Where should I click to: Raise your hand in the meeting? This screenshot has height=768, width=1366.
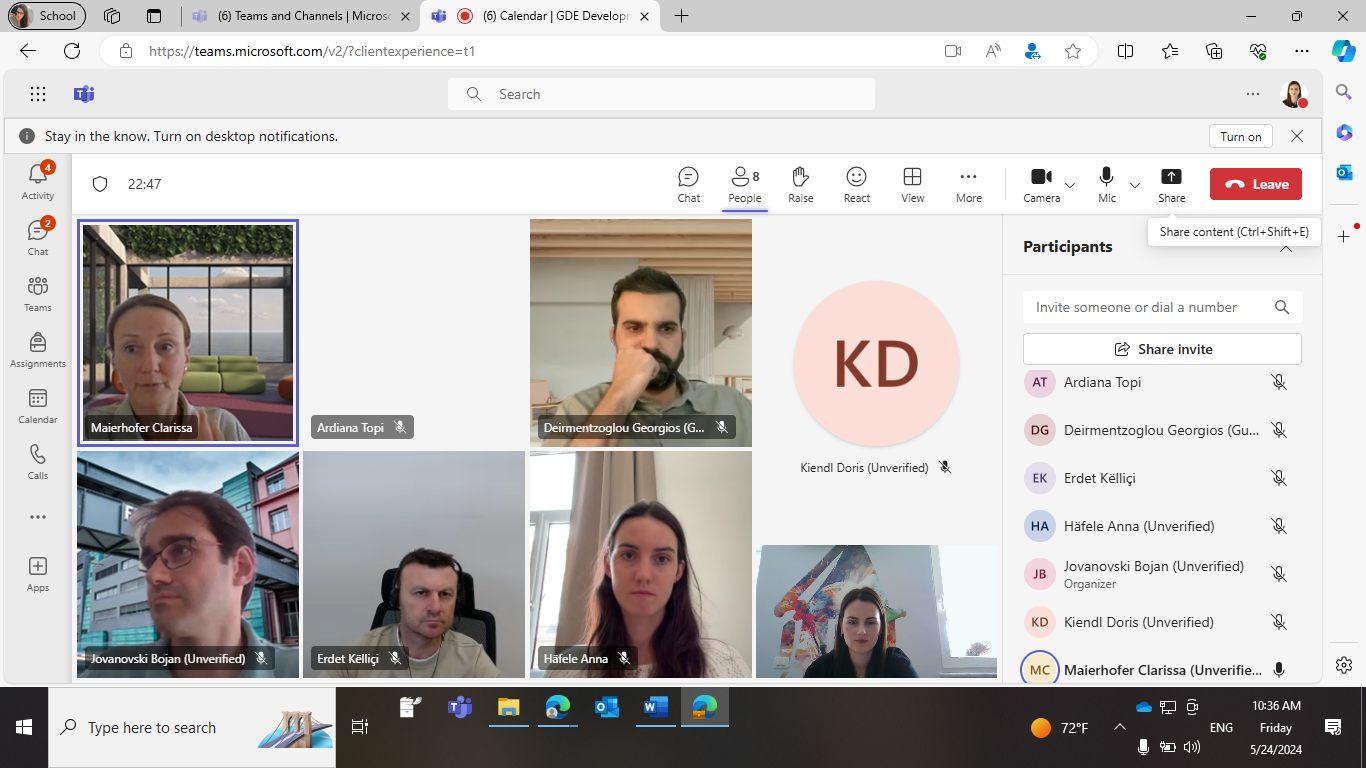(800, 184)
